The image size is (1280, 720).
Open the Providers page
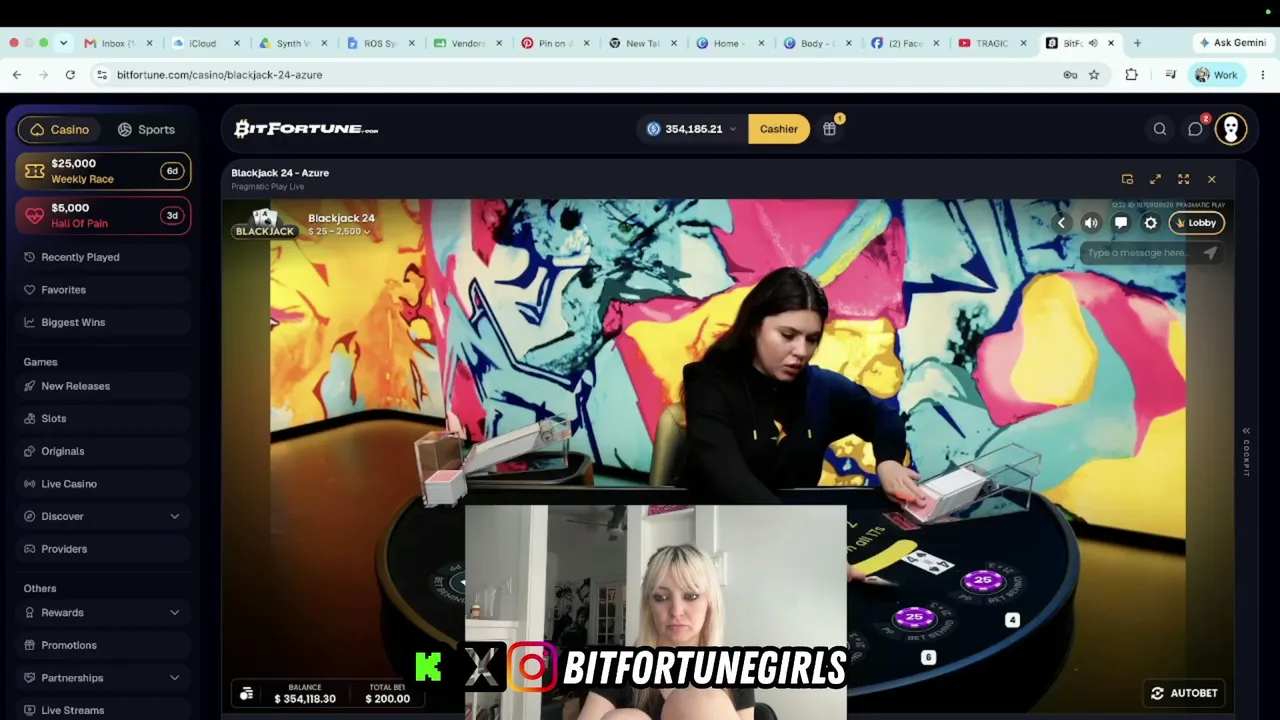coord(103,549)
